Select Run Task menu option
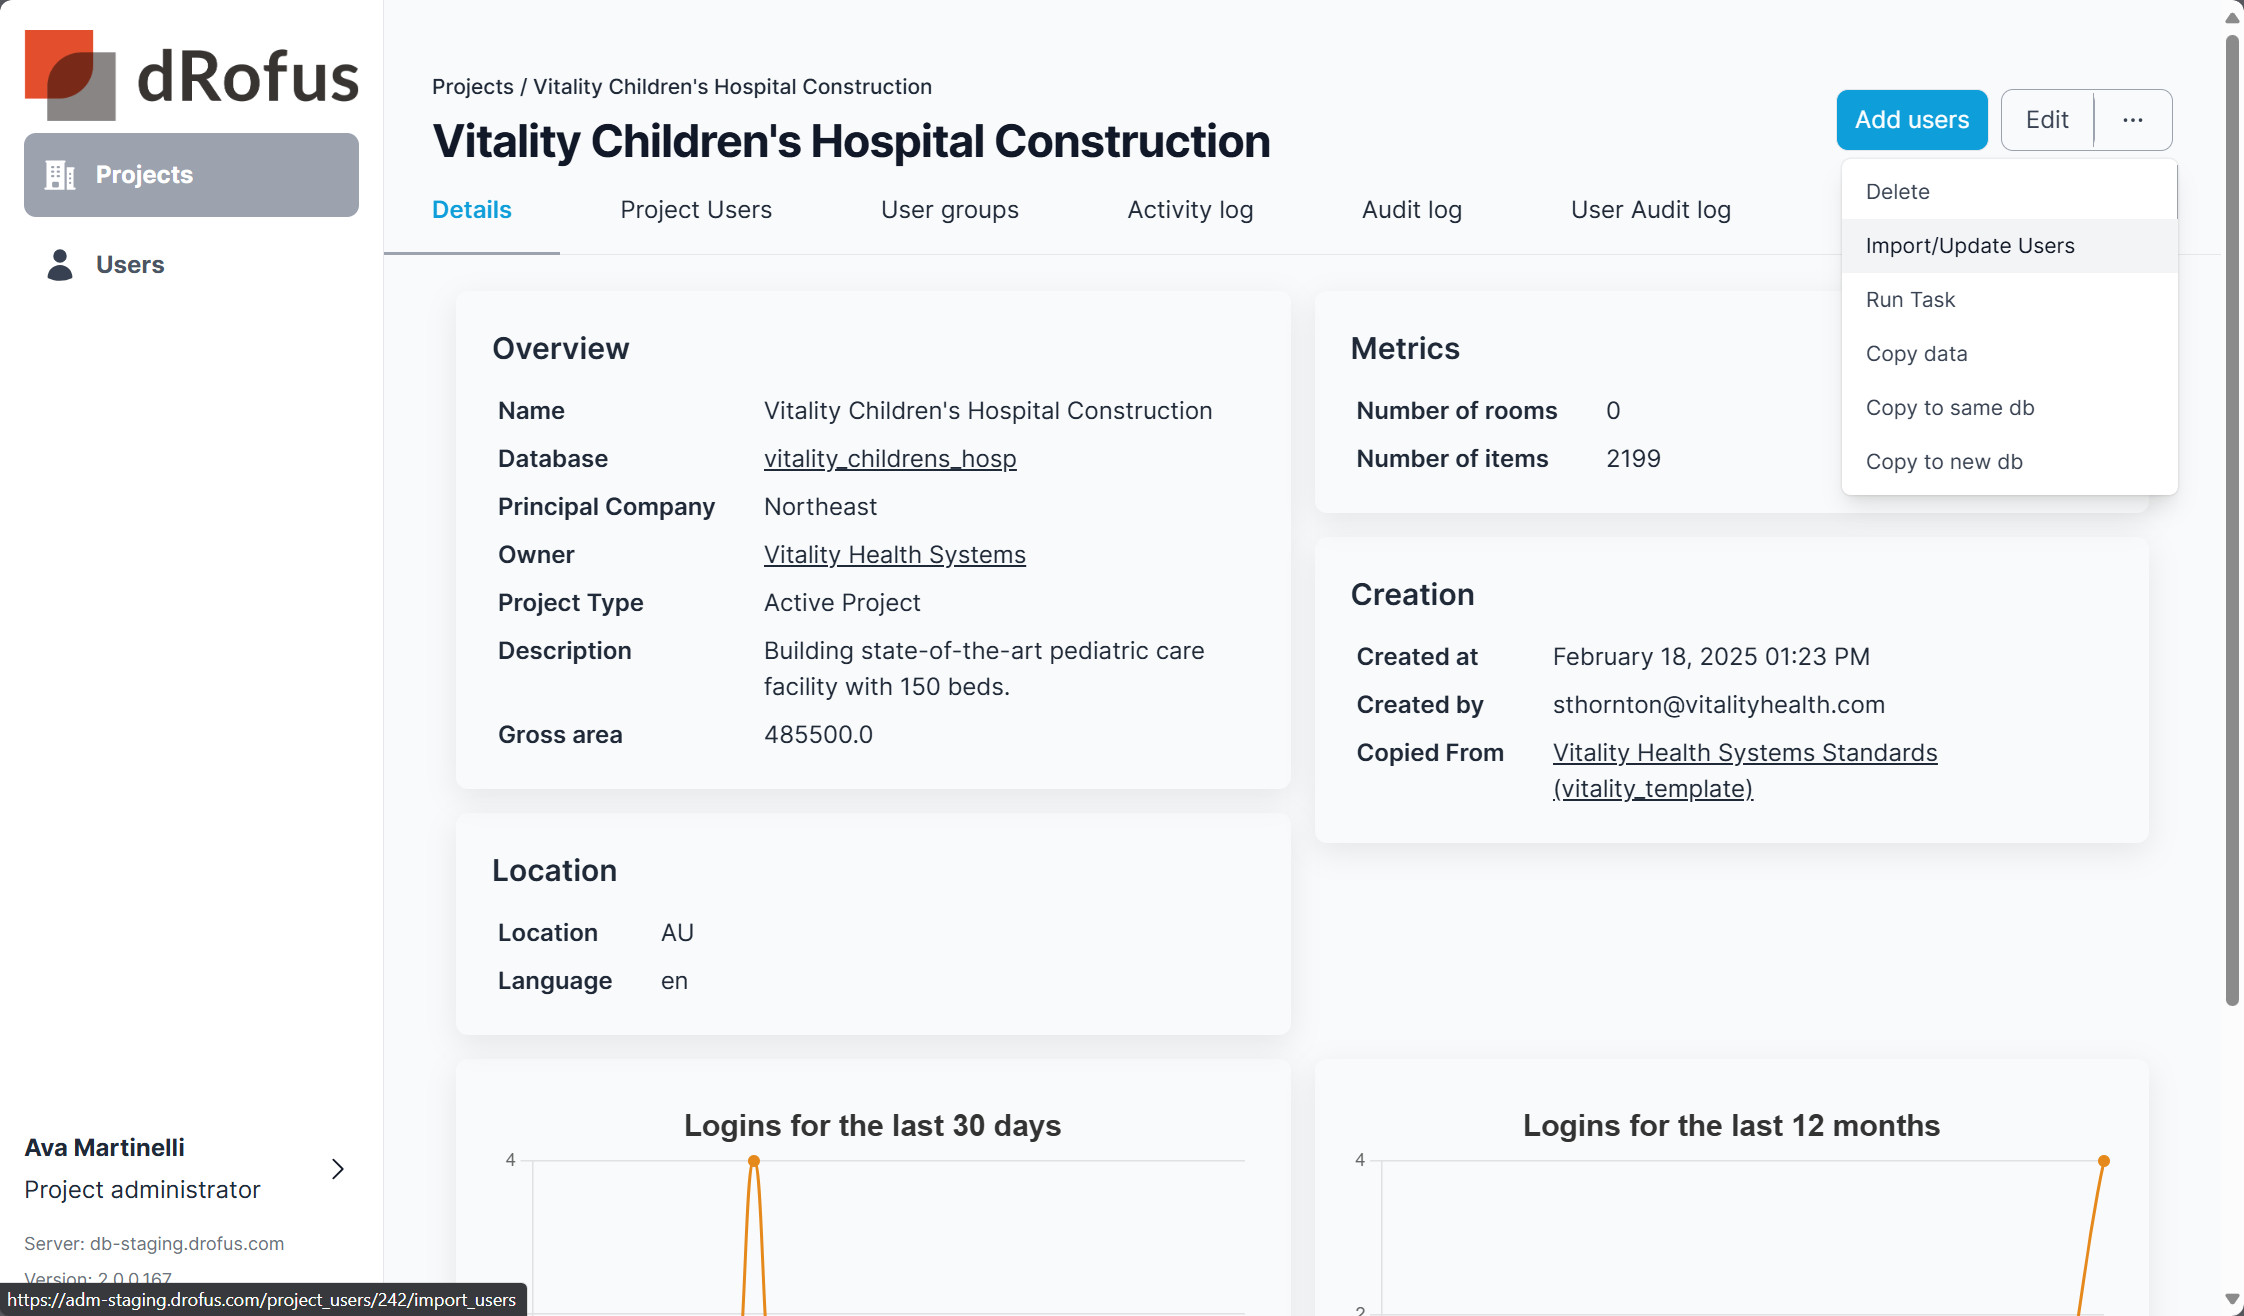2244x1316 pixels. [x=1909, y=300]
